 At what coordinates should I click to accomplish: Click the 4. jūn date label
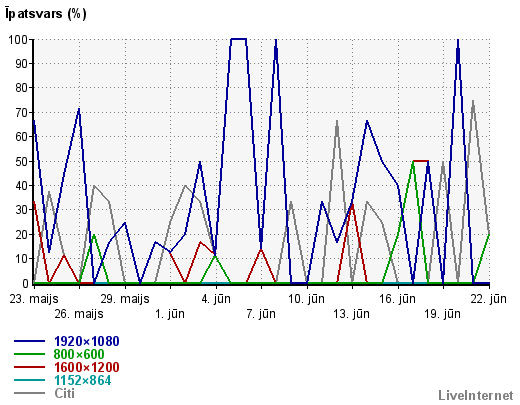point(216,299)
